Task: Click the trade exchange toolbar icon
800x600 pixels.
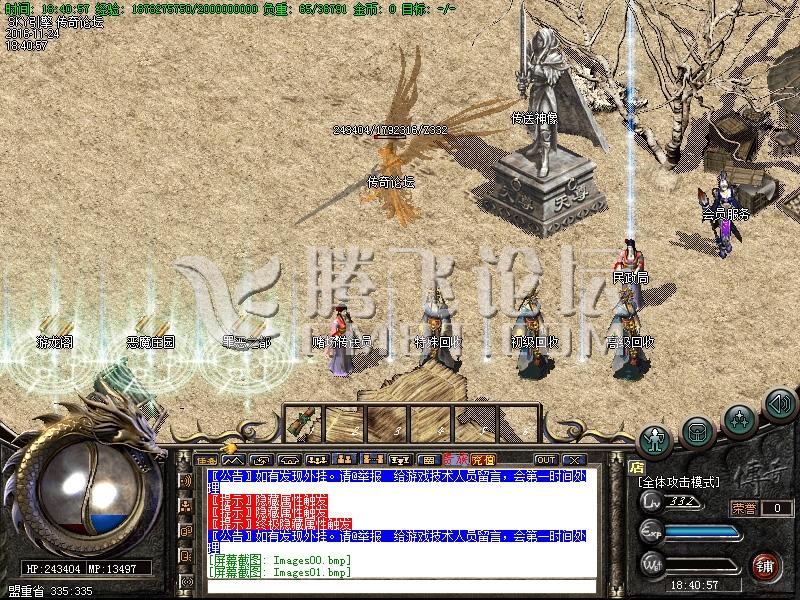Action: 261,460
